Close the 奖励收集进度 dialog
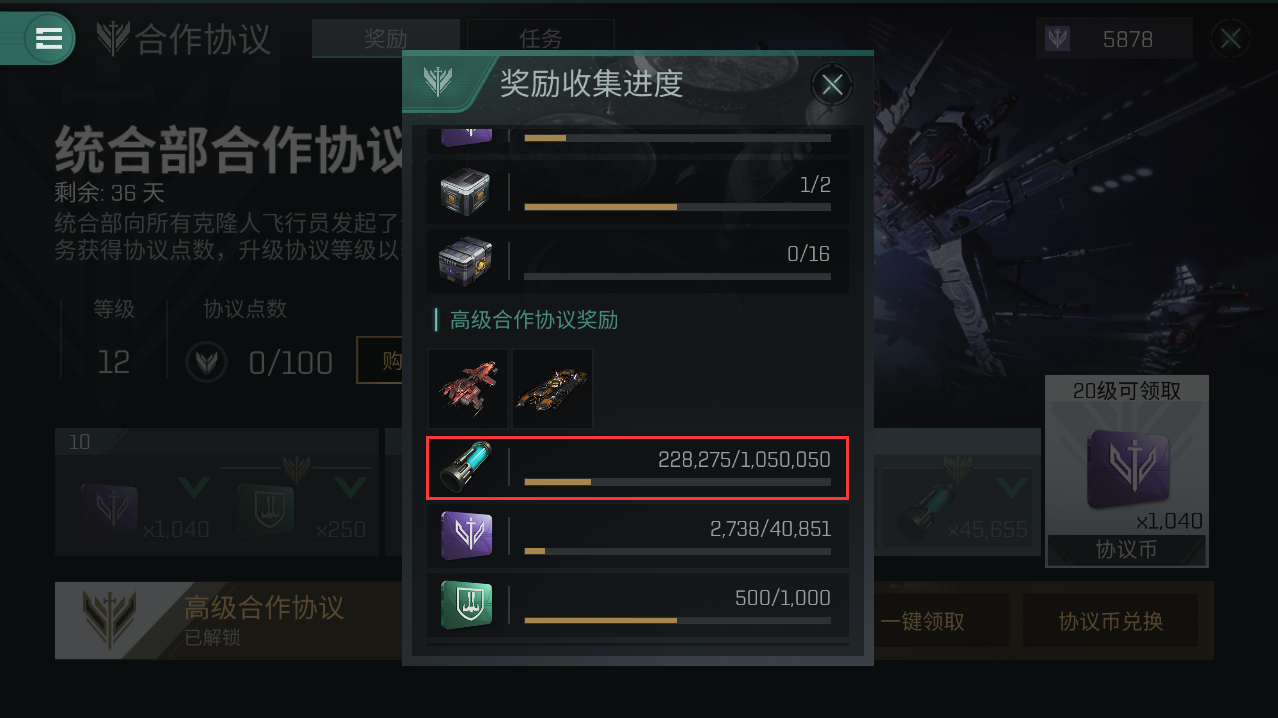 pyautogui.click(x=832, y=85)
